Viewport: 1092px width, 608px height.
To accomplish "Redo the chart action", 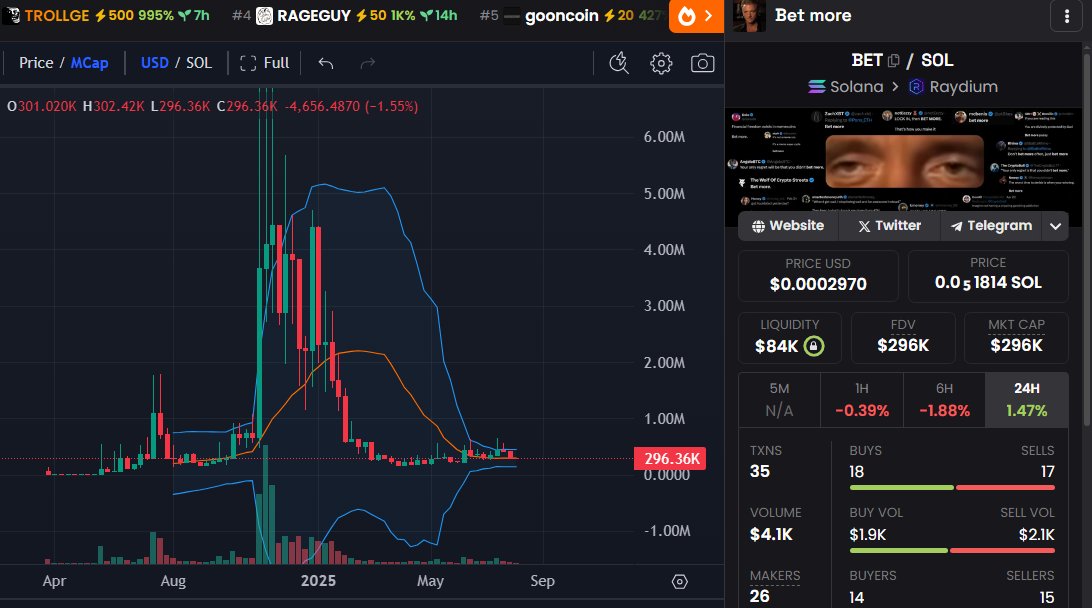I will click(x=368, y=63).
